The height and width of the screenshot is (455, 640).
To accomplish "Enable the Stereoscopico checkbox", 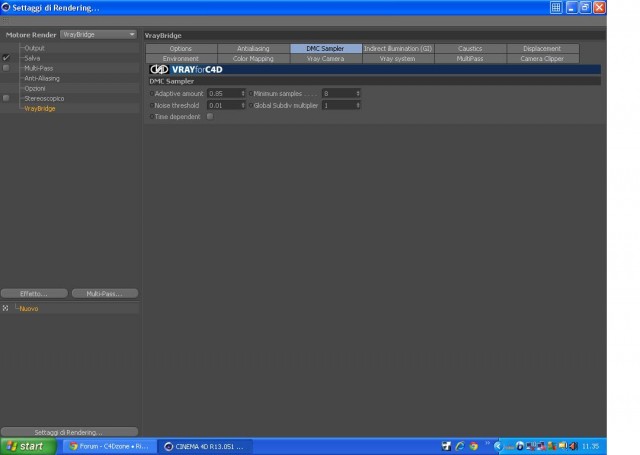I will coord(6,98).
